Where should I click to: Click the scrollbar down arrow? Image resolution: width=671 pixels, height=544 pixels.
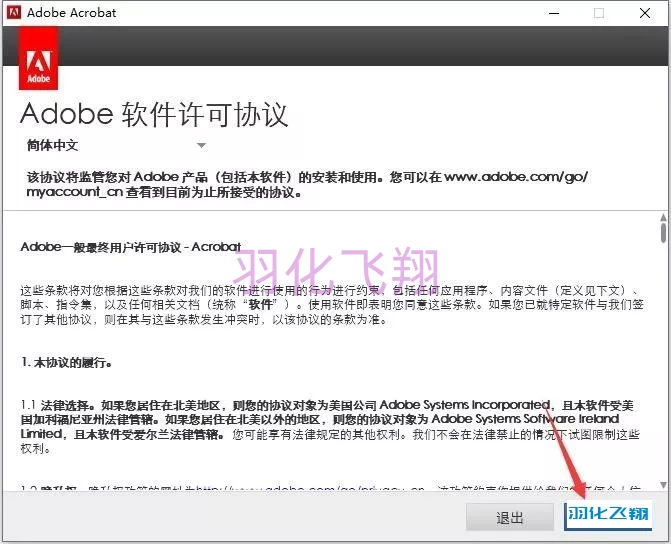click(663, 485)
